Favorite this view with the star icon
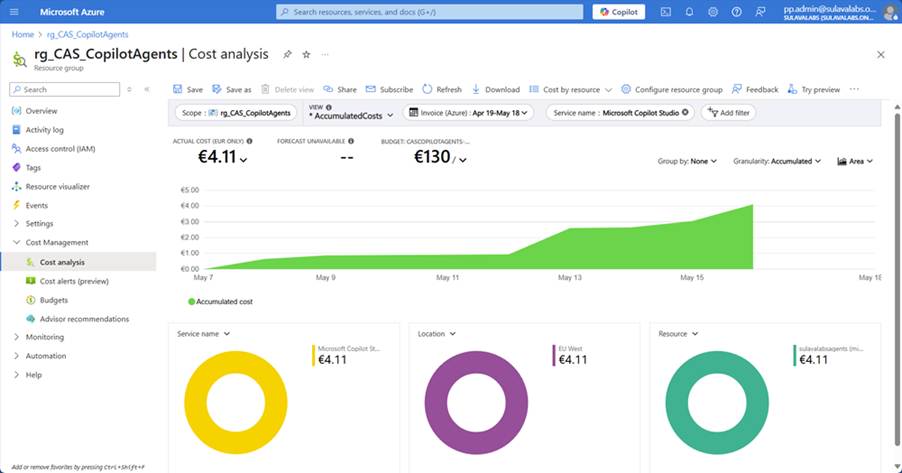902x473 pixels. point(306,53)
